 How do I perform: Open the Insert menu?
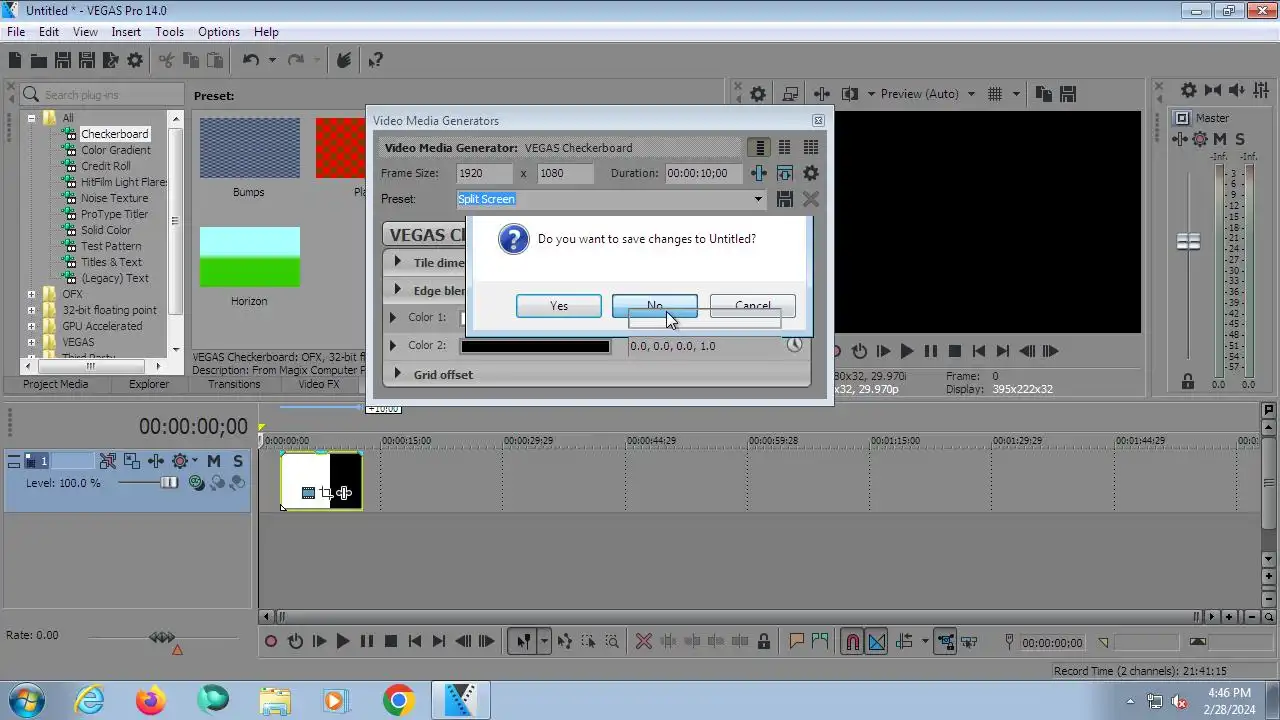click(126, 32)
